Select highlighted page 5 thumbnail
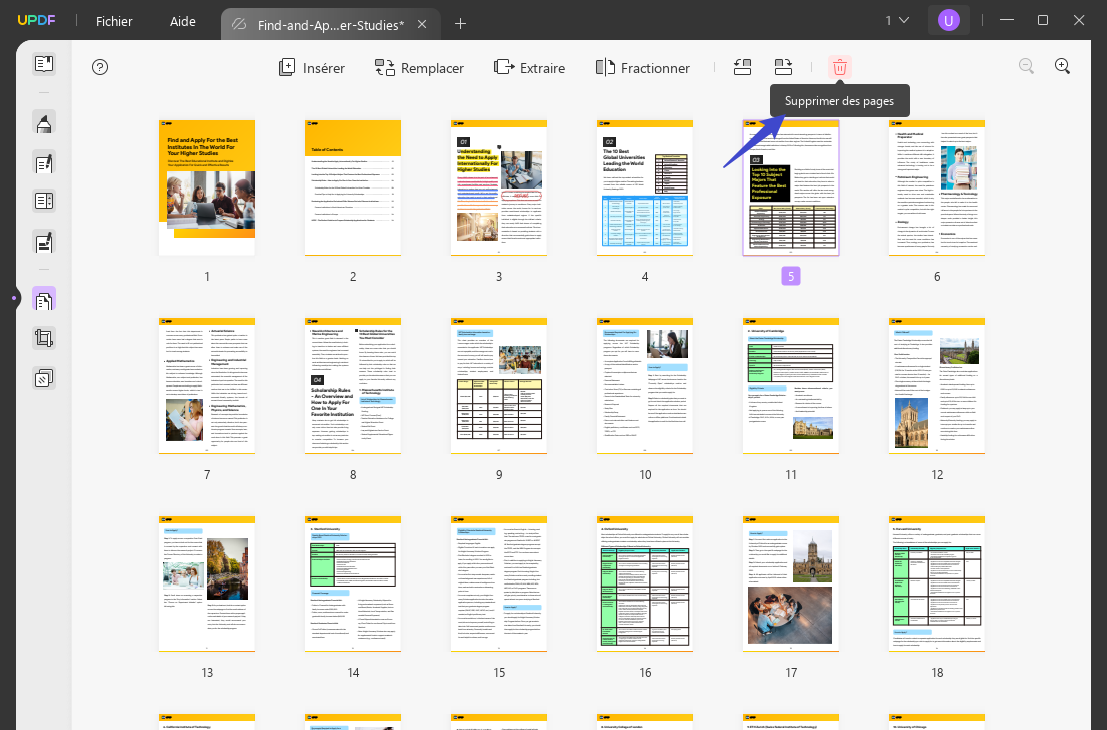The height and width of the screenshot is (730, 1107). pyautogui.click(x=791, y=188)
